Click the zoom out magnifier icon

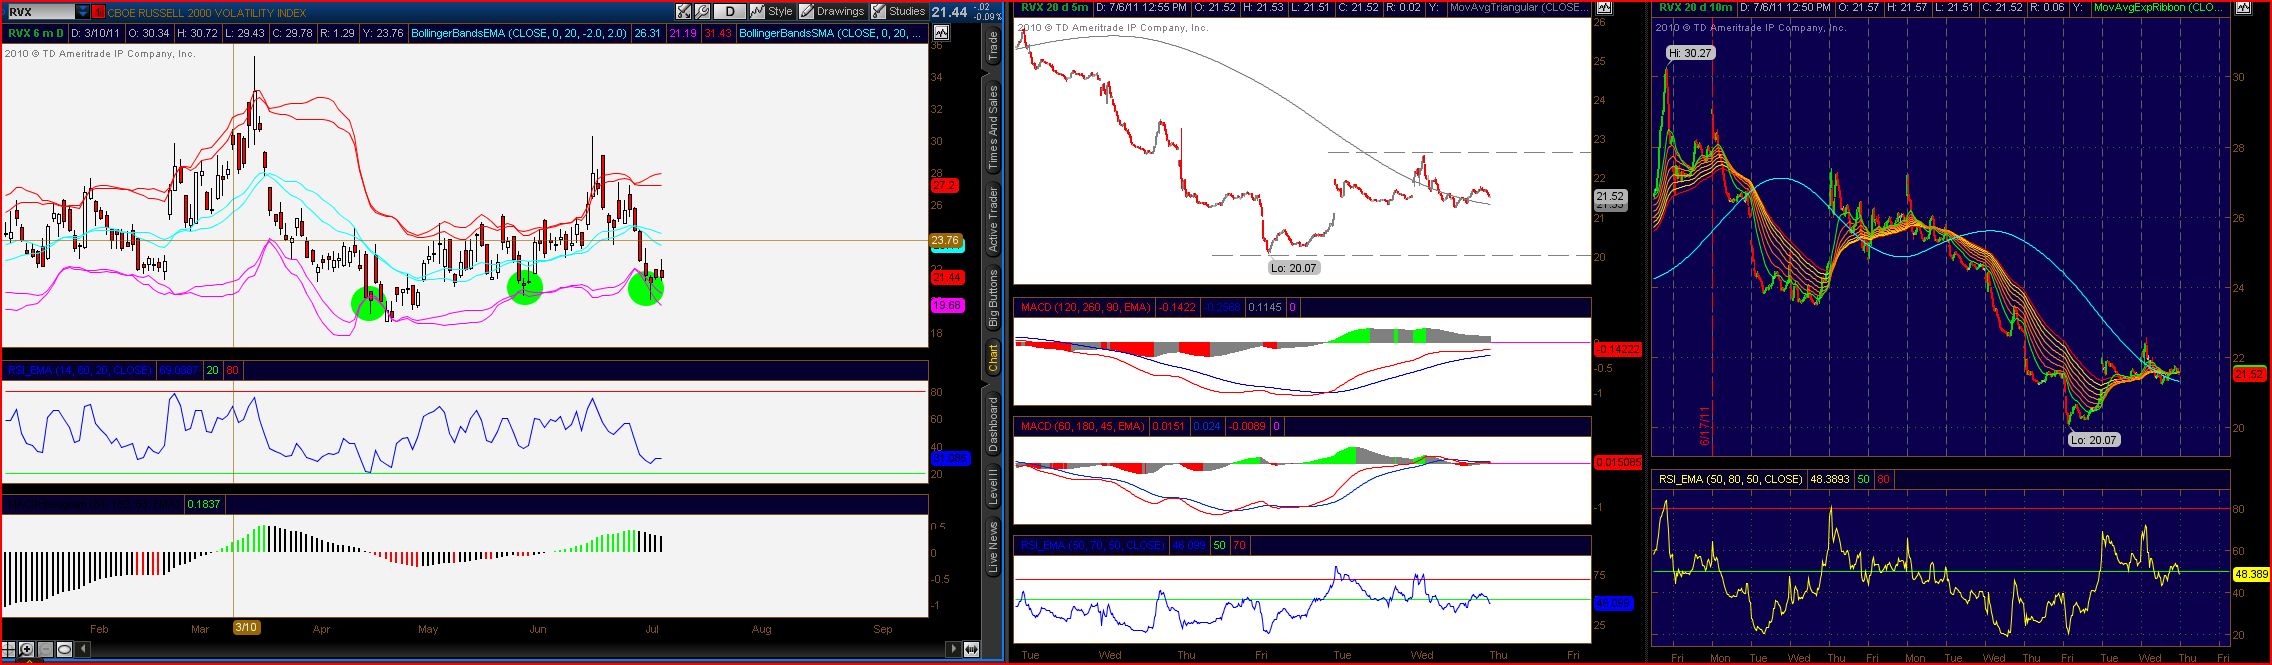point(45,649)
